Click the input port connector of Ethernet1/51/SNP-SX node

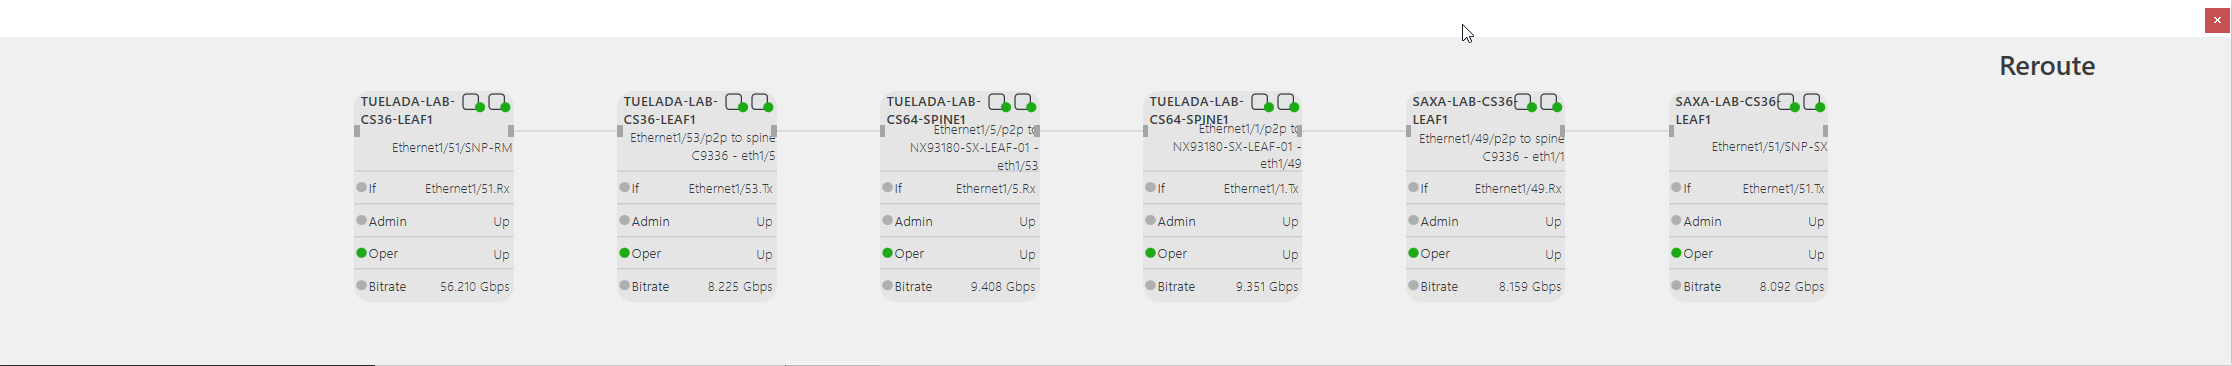tap(1672, 131)
